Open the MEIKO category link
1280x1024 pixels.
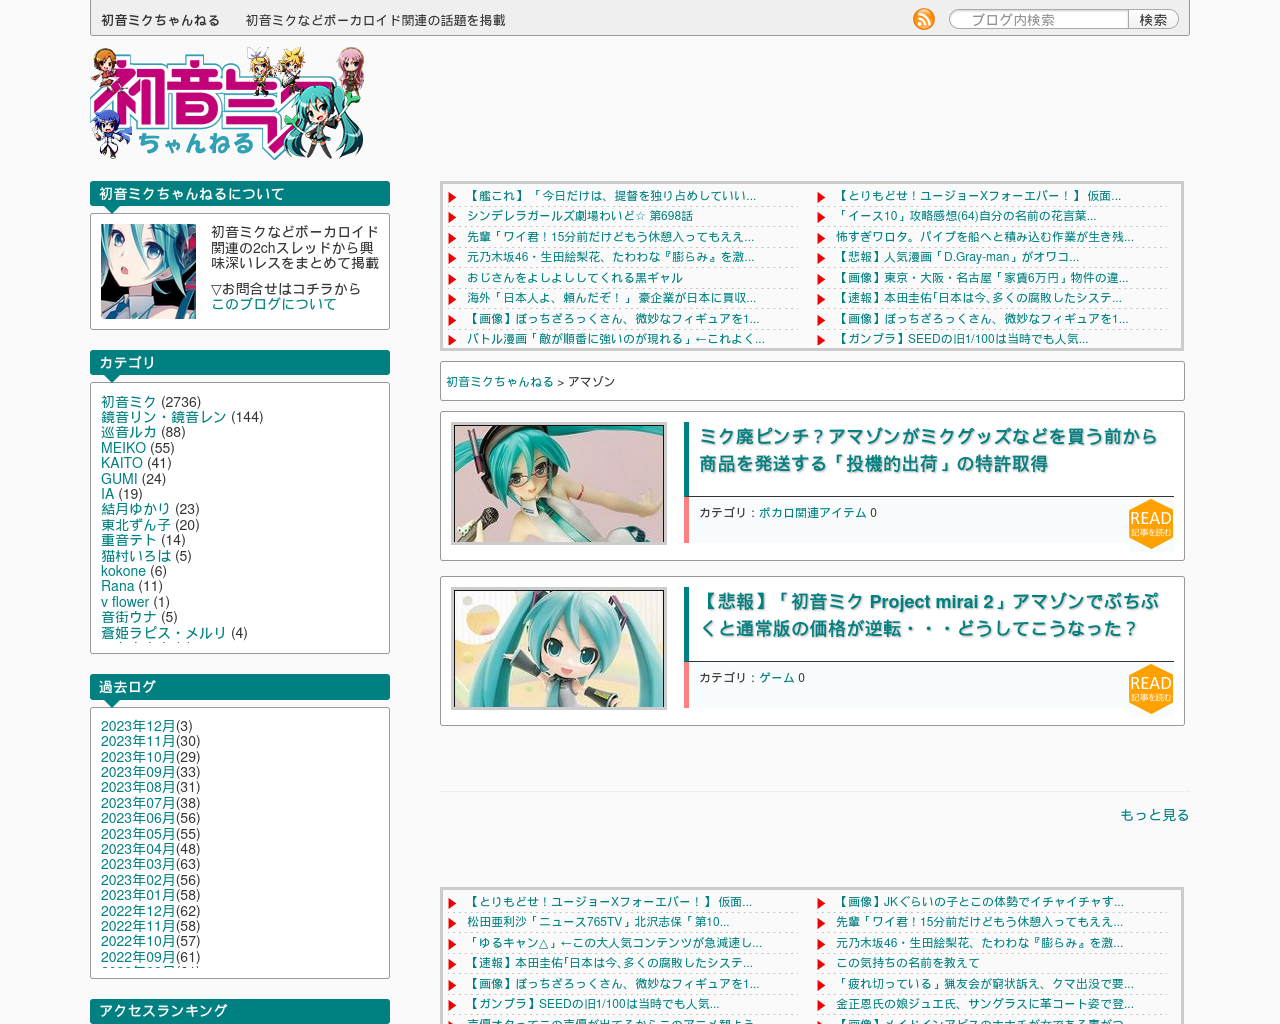coord(123,448)
